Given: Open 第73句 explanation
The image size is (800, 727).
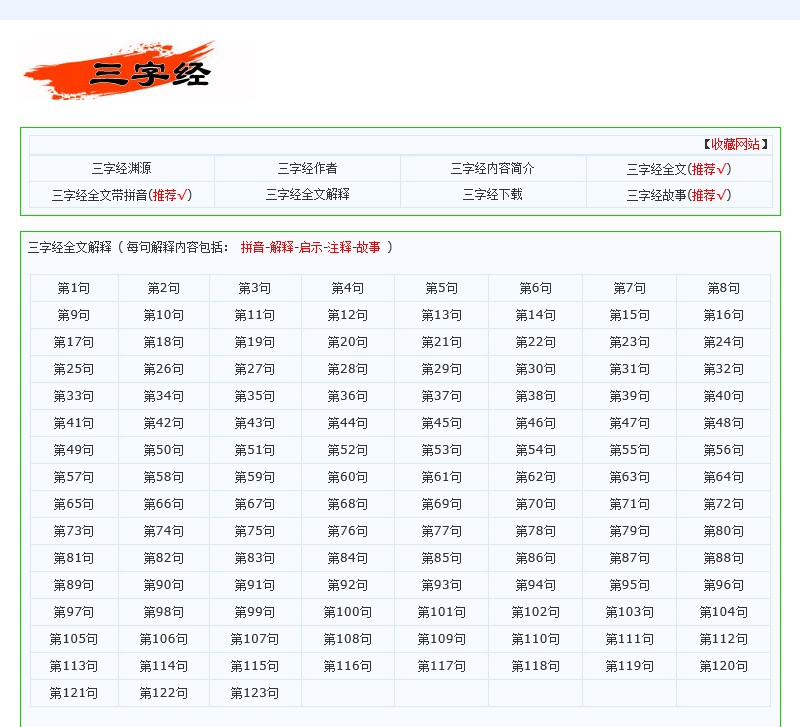Looking at the screenshot, I should tap(73, 532).
